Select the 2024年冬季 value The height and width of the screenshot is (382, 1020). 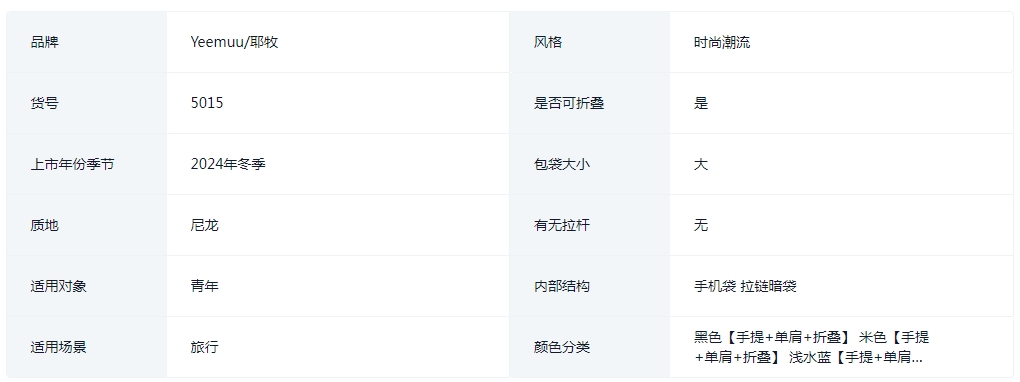(x=228, y=164)
